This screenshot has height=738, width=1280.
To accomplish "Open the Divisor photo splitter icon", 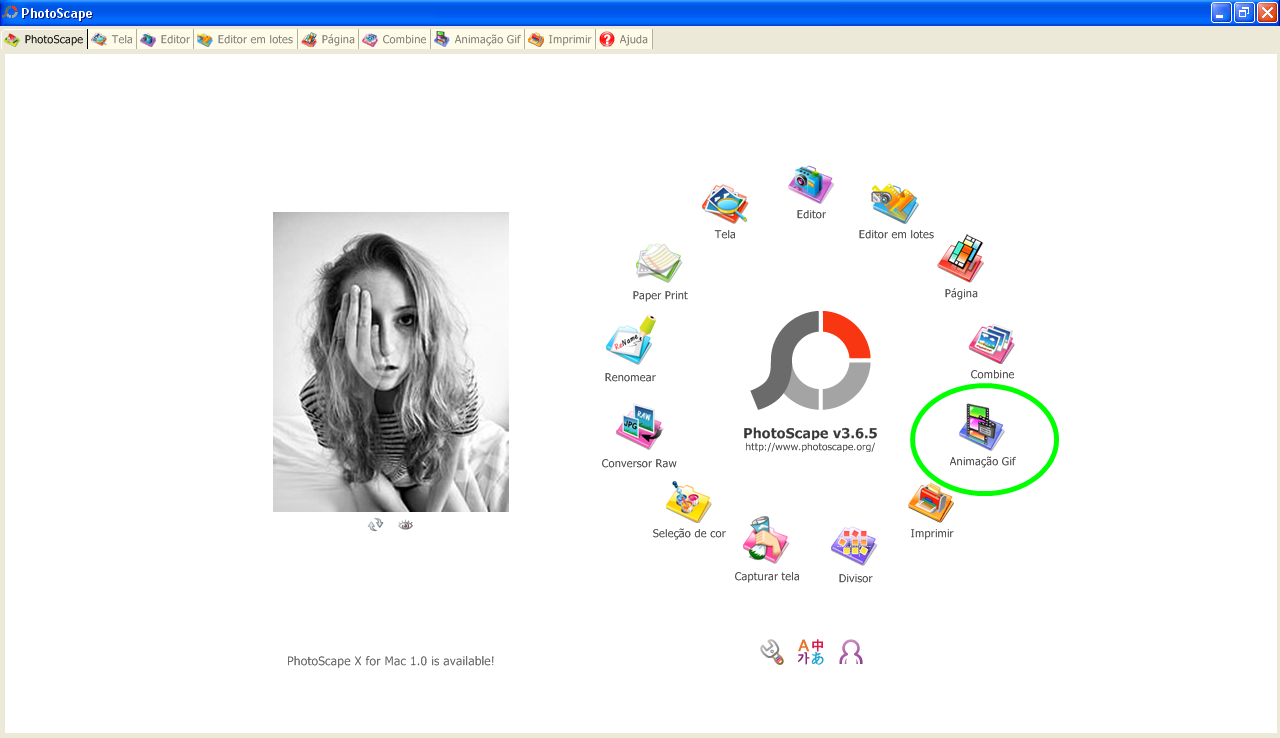I will tap(854, 548).
